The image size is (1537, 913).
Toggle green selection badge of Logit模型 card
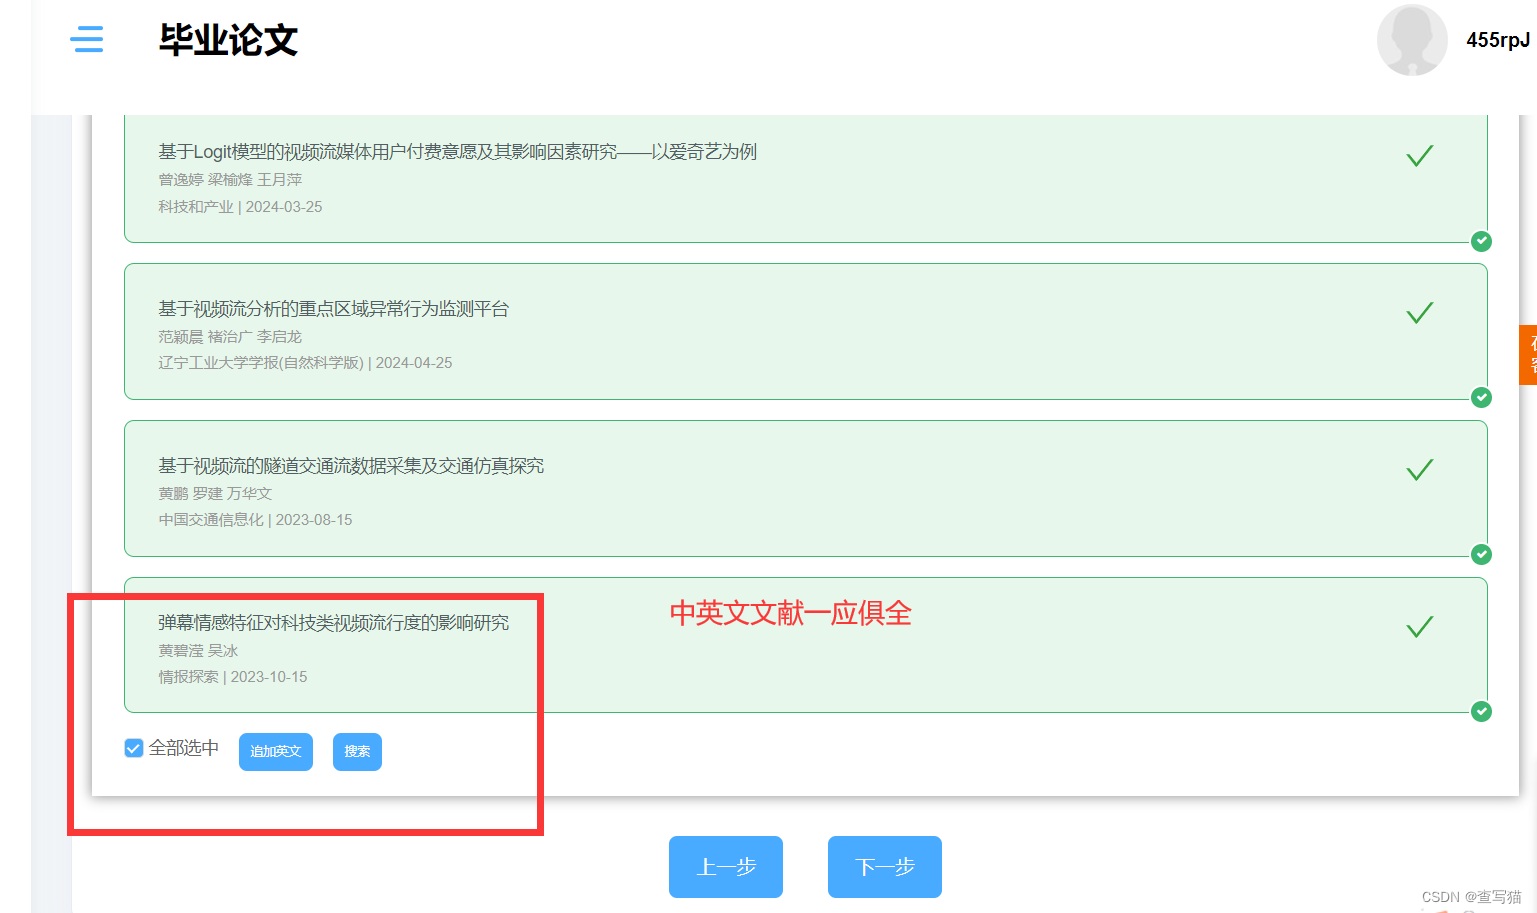pyautogui.click(x=1482, y=241)
